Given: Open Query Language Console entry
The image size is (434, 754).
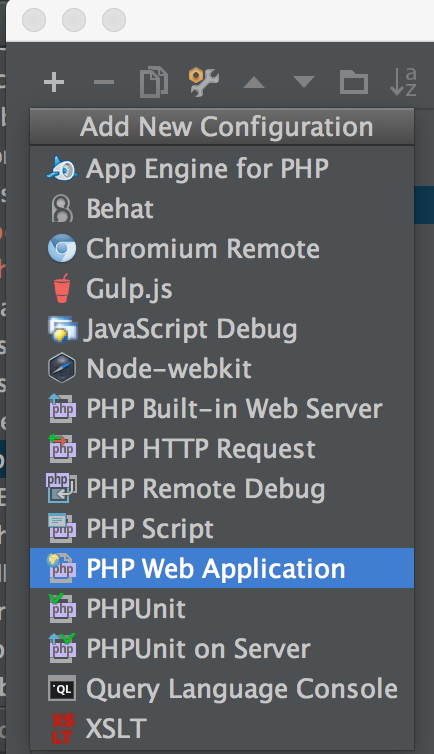Looking at the screenshot, I should point(222,688).
